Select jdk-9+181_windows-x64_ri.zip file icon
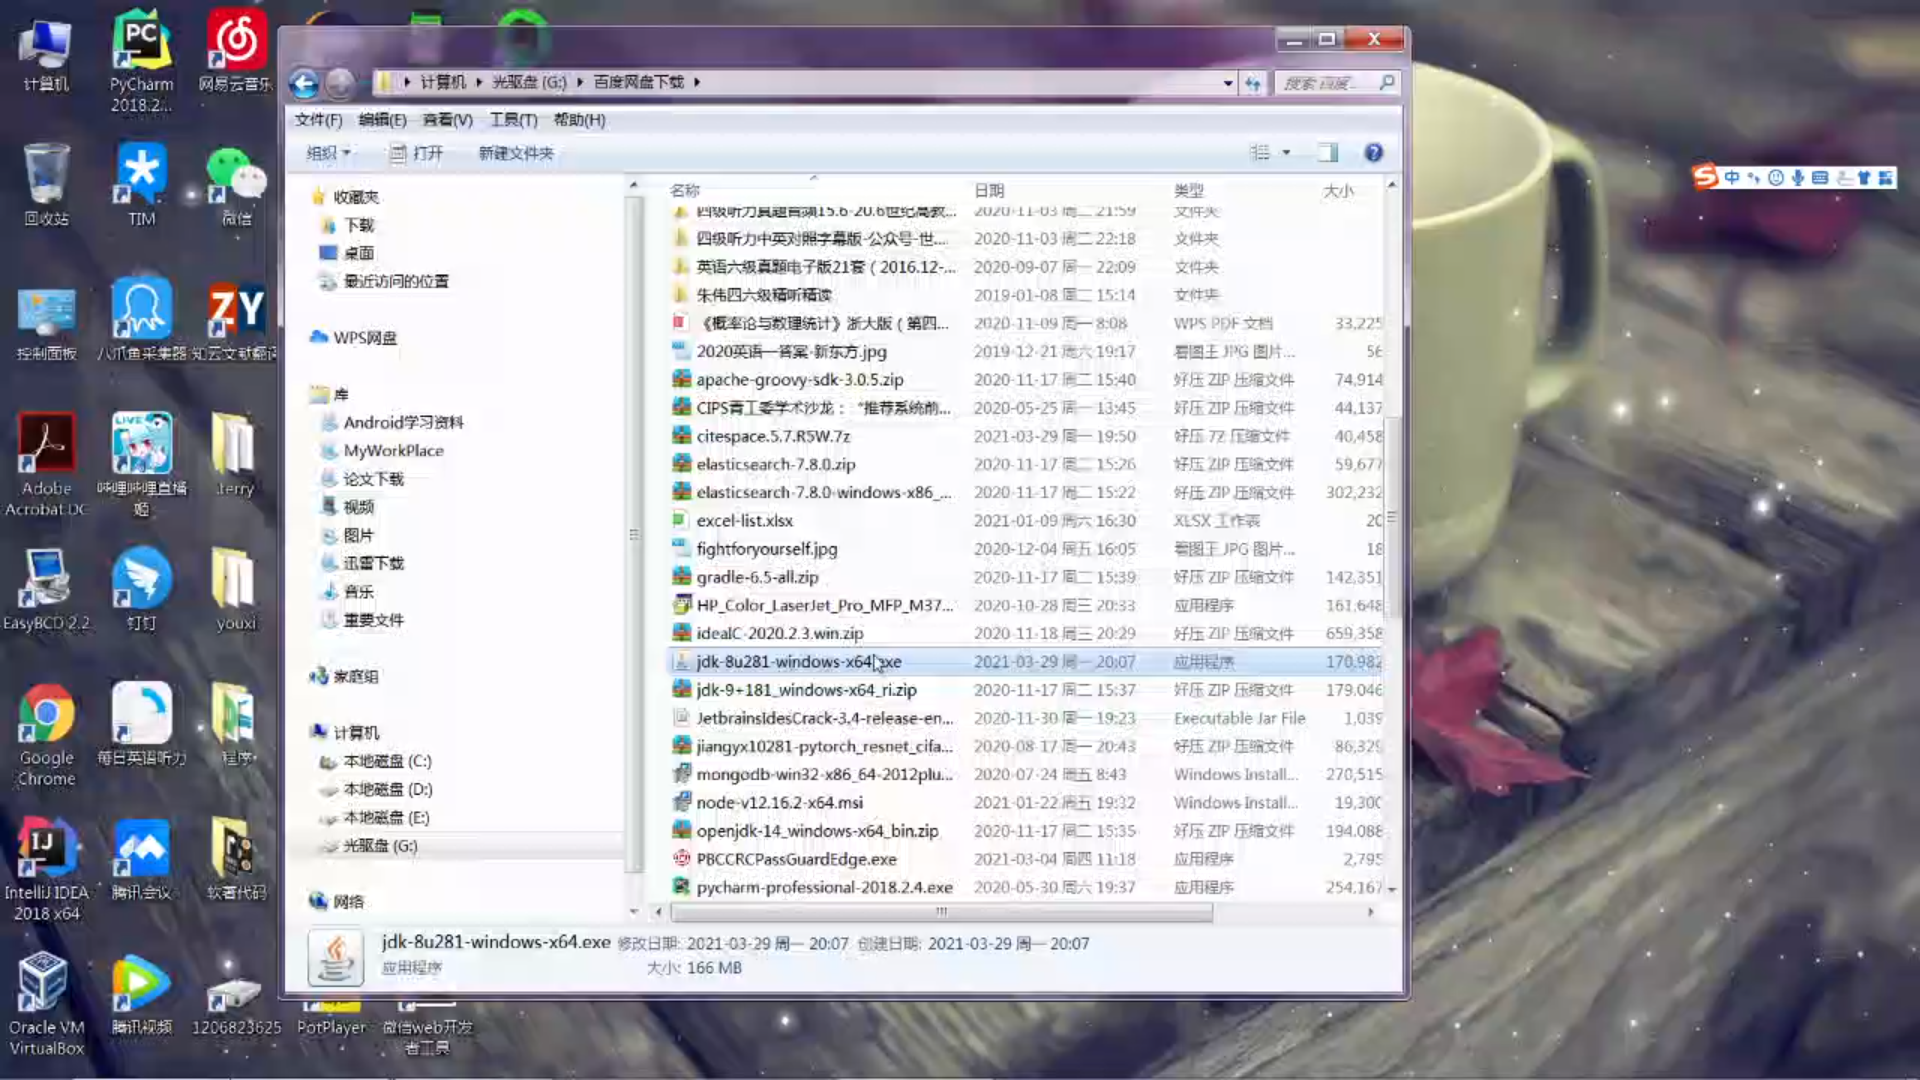This screenshot has width=1920, height=1080. 682,690
